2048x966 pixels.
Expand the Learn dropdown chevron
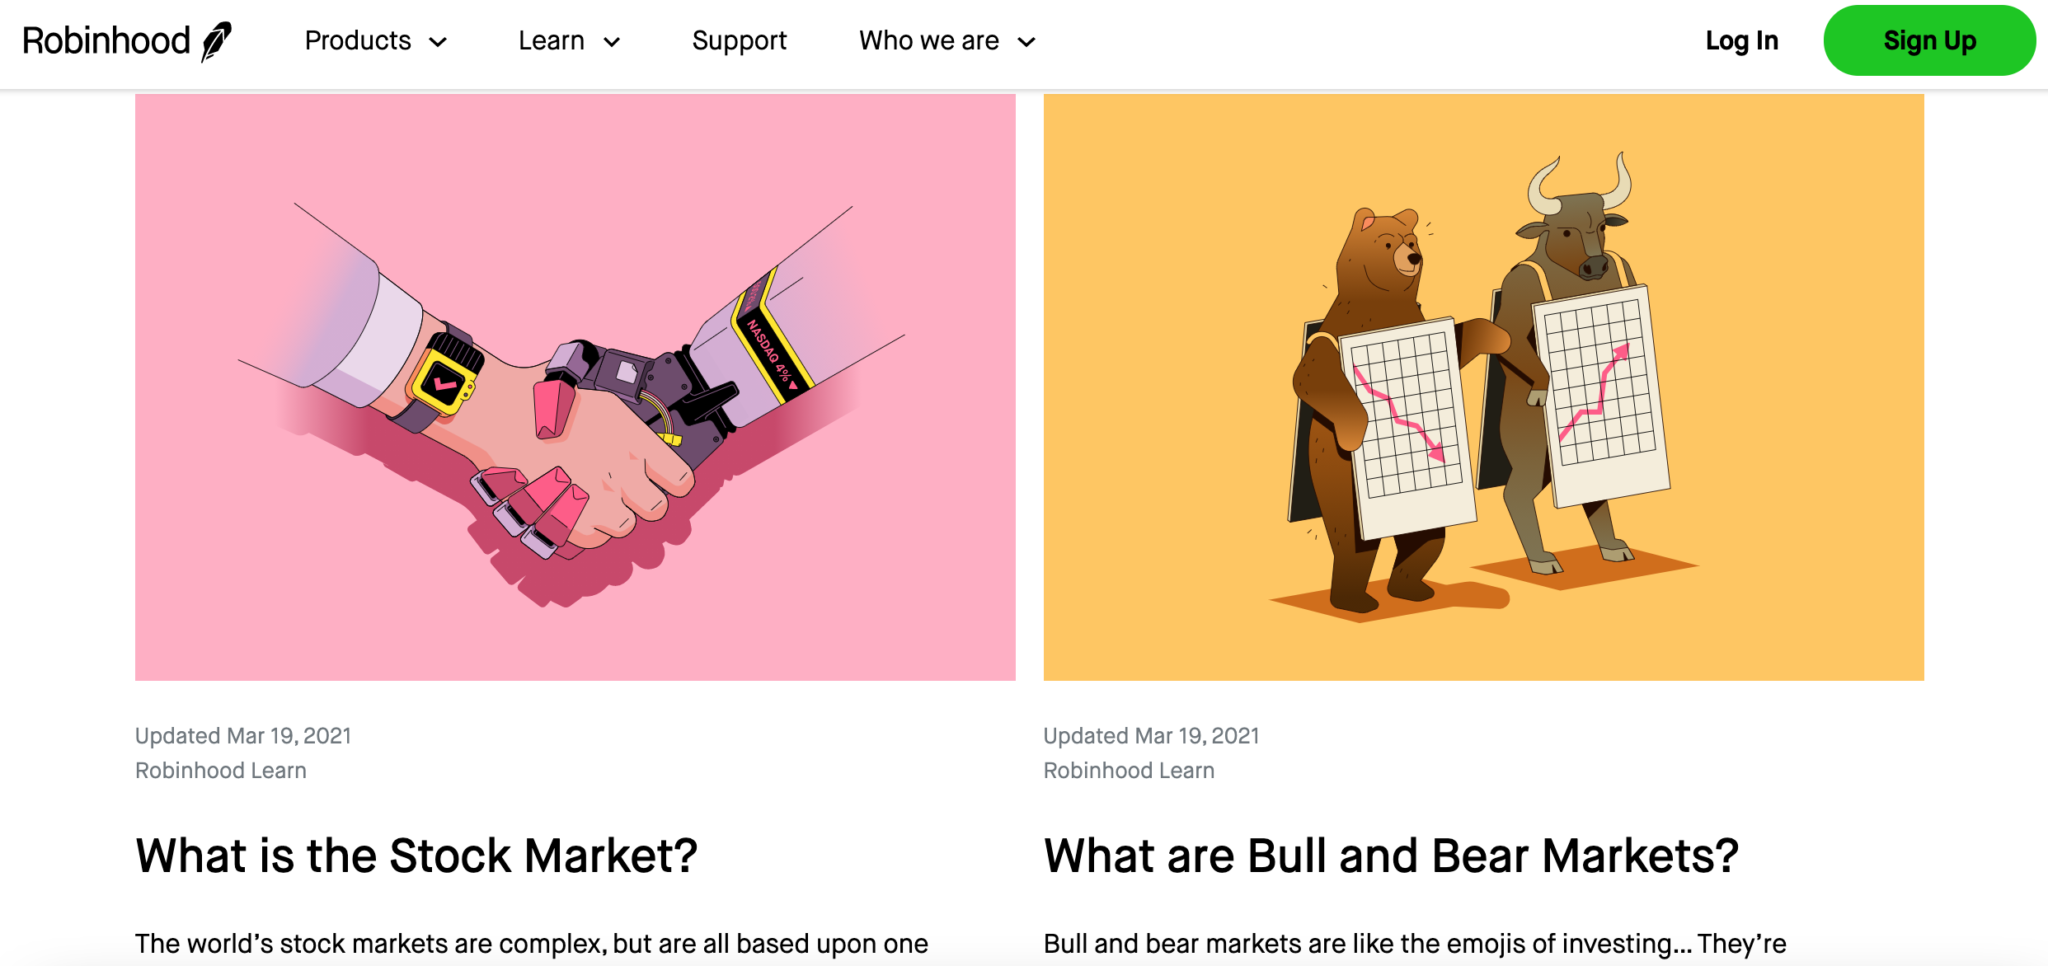(612, 42)
